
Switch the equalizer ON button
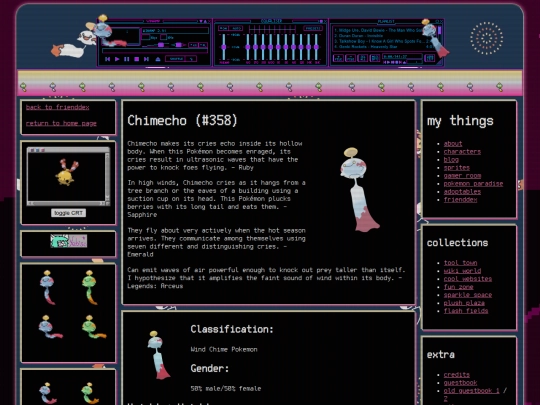click(x=224, y=28)
